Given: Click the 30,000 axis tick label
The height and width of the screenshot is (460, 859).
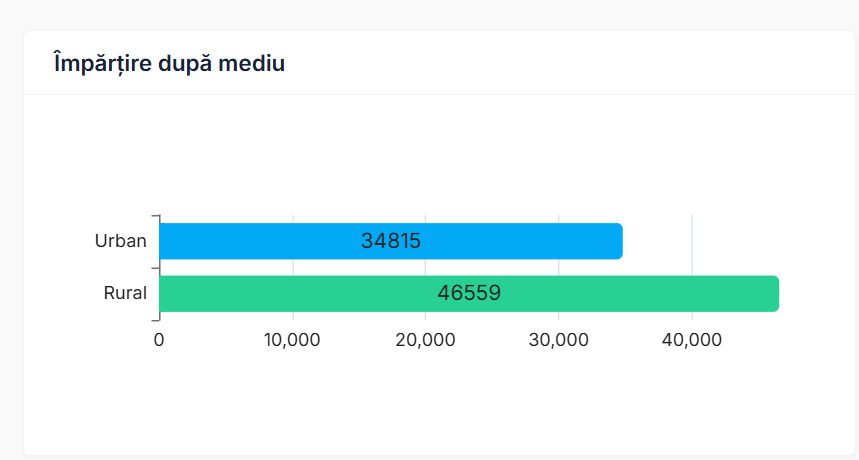Looking at the screenshot, I should pos(558,340).
